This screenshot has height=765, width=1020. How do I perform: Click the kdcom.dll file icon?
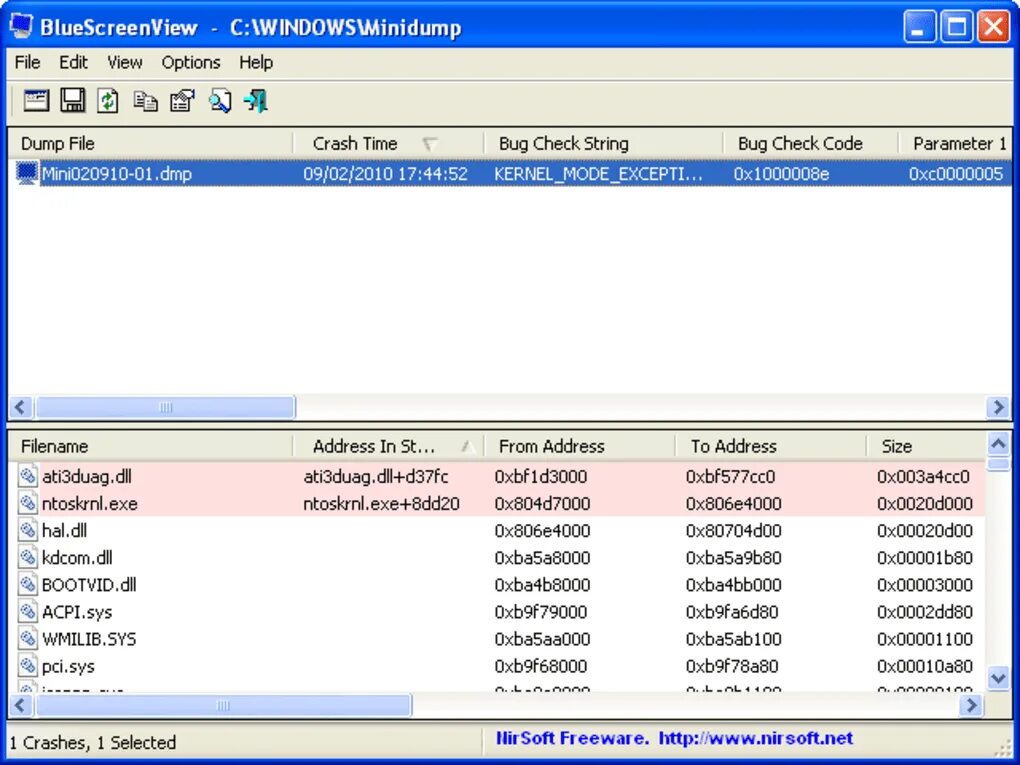tap(27, 557)
